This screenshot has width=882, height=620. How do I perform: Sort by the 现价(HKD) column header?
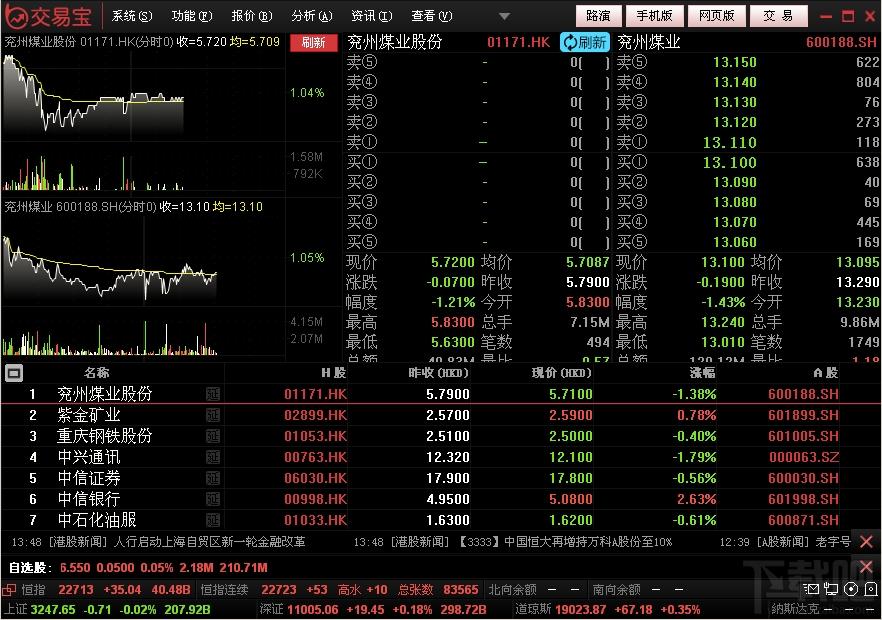(561, 373)
